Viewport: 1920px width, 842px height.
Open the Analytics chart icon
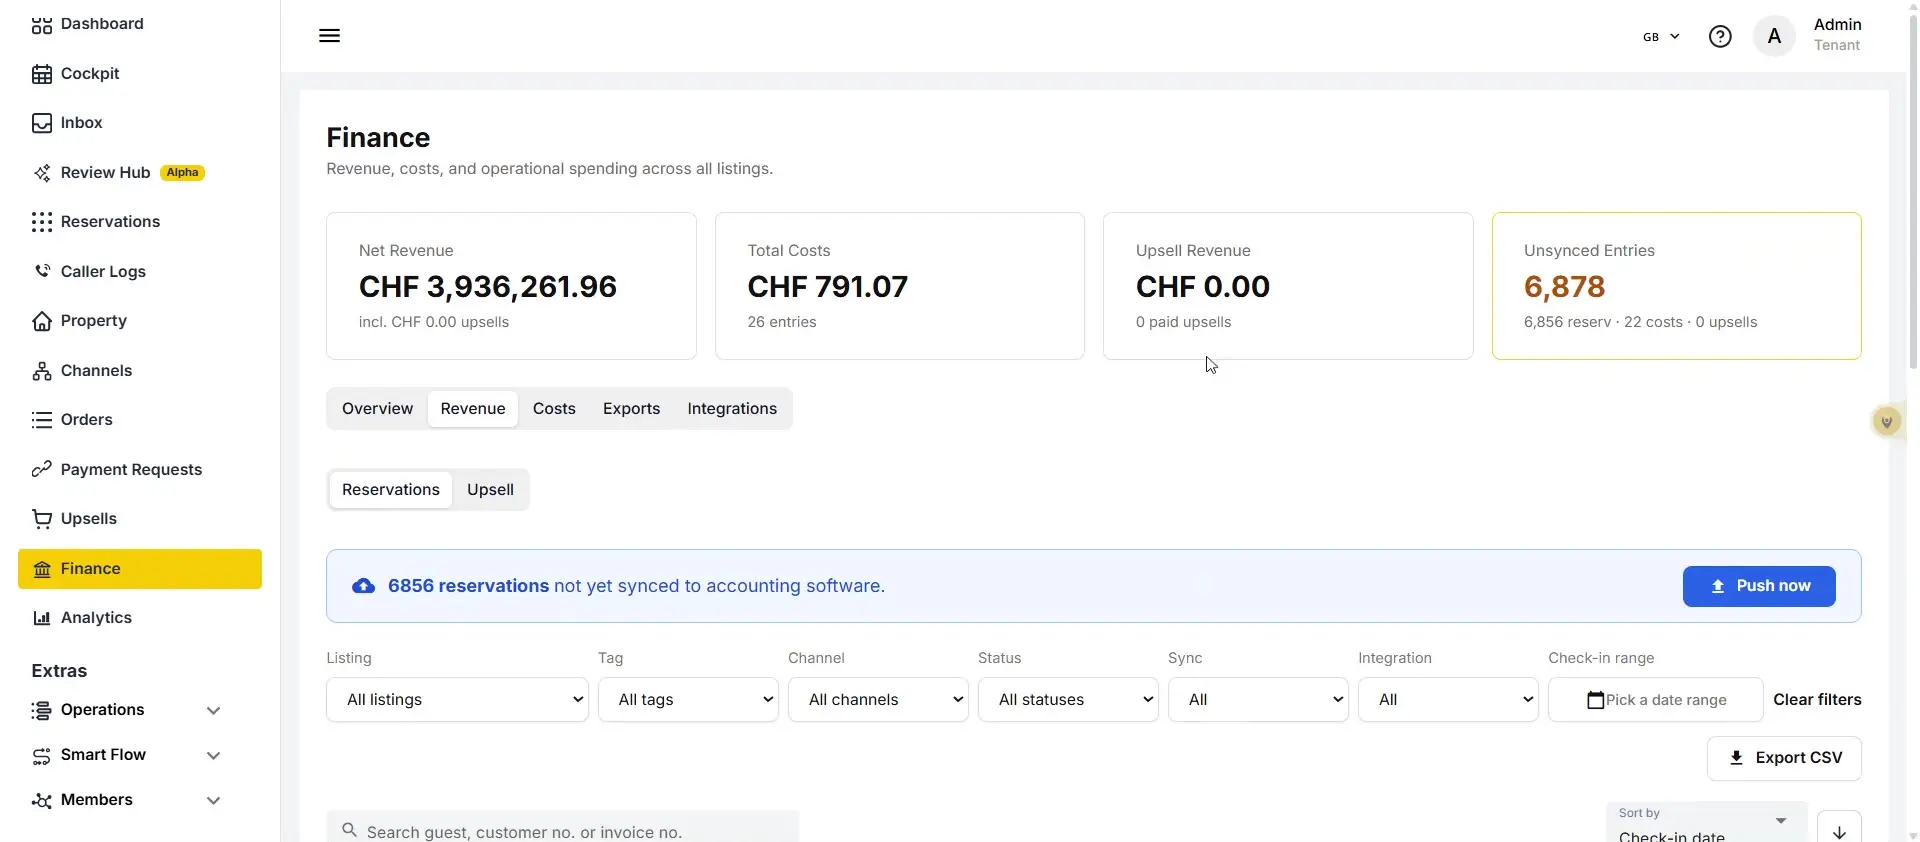[41, 618]
